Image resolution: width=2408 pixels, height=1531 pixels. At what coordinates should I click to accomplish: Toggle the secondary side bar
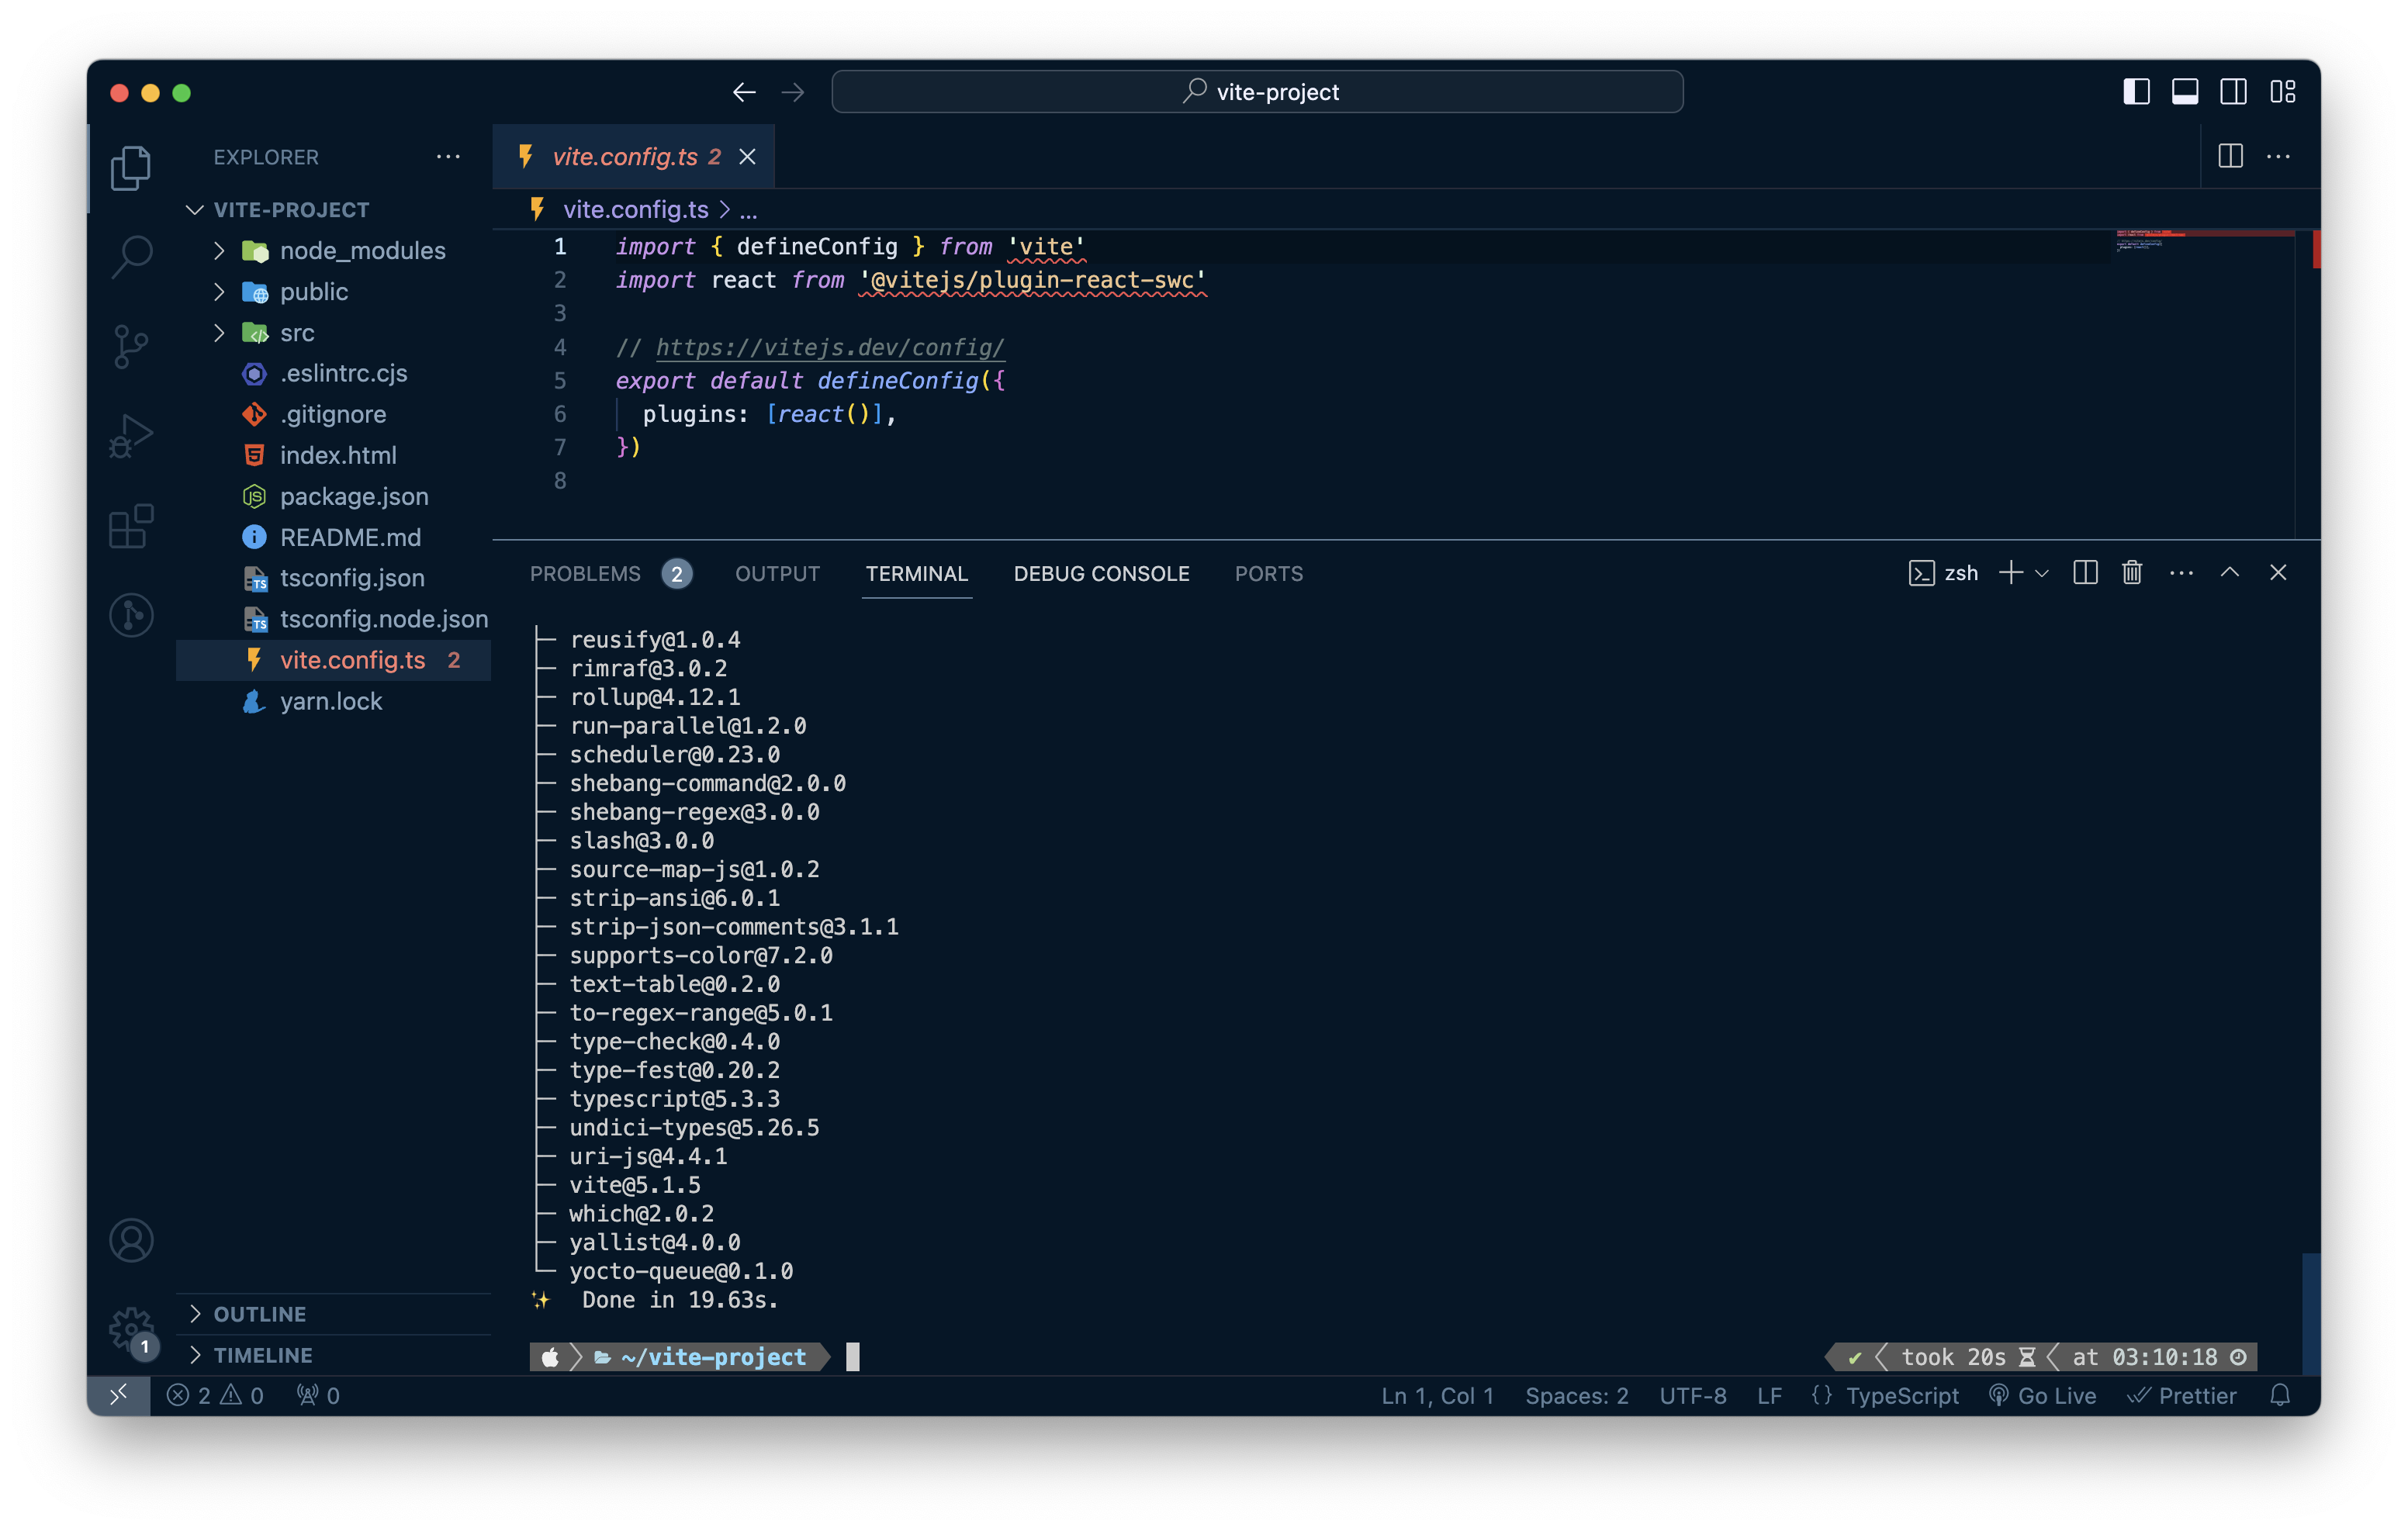pos(2233,92)
